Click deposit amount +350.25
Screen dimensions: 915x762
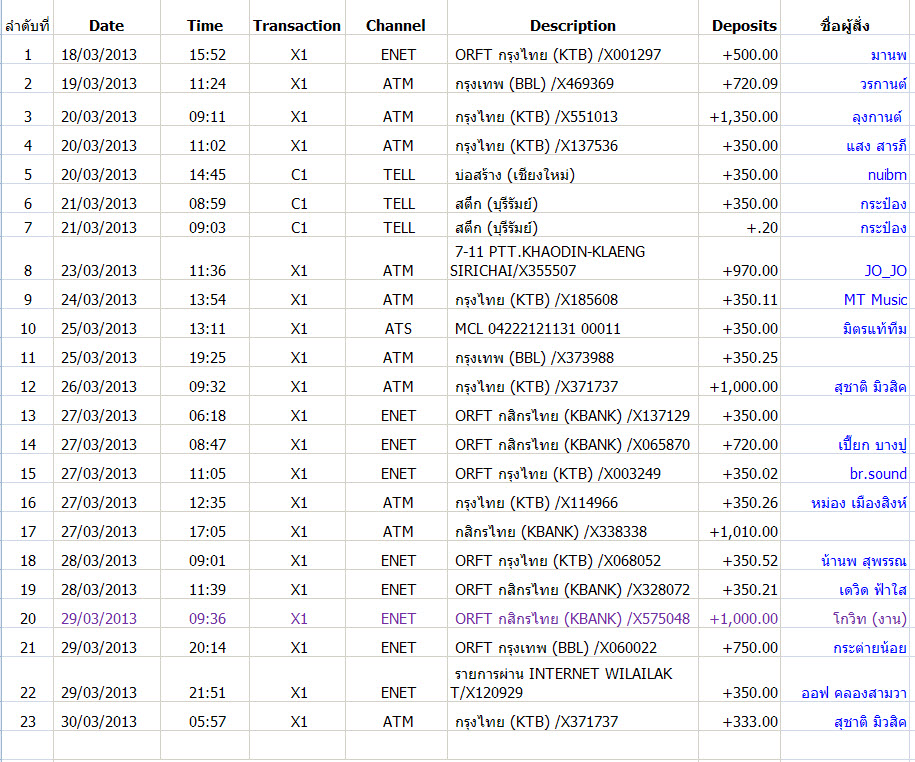[x=750, y=358]
